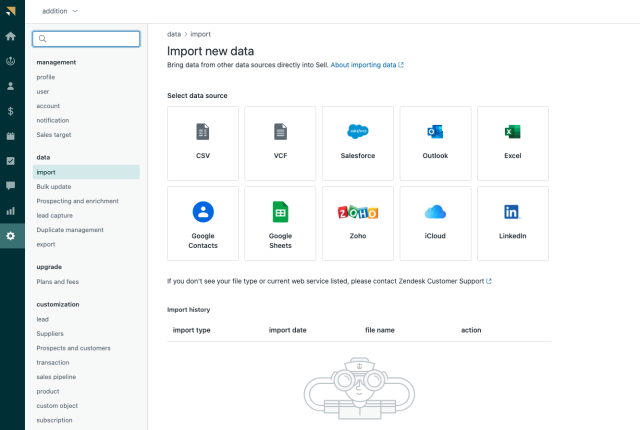Open Duplicate management page
Viewport: 640px width, 430px height.
[70, 230]
